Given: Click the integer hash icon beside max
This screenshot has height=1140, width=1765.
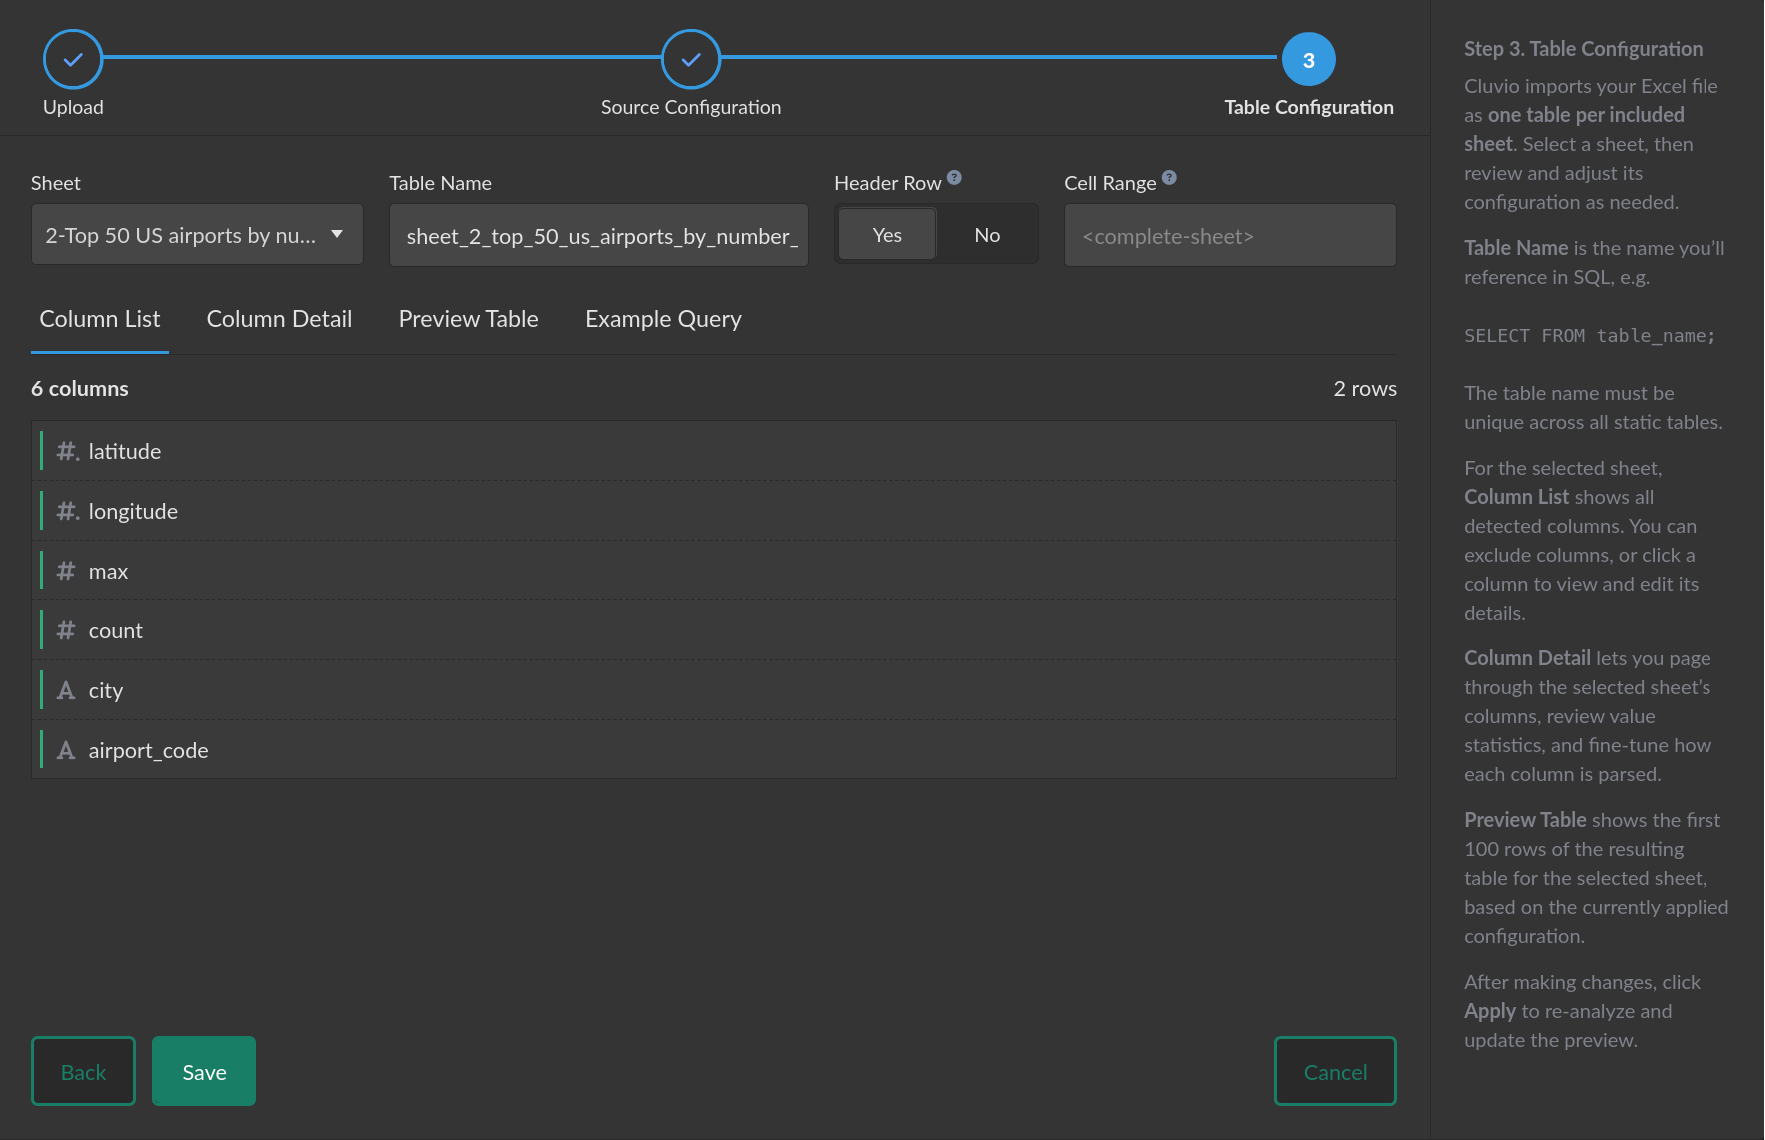Looking at the screenshot, I should (x=66, y=571).
